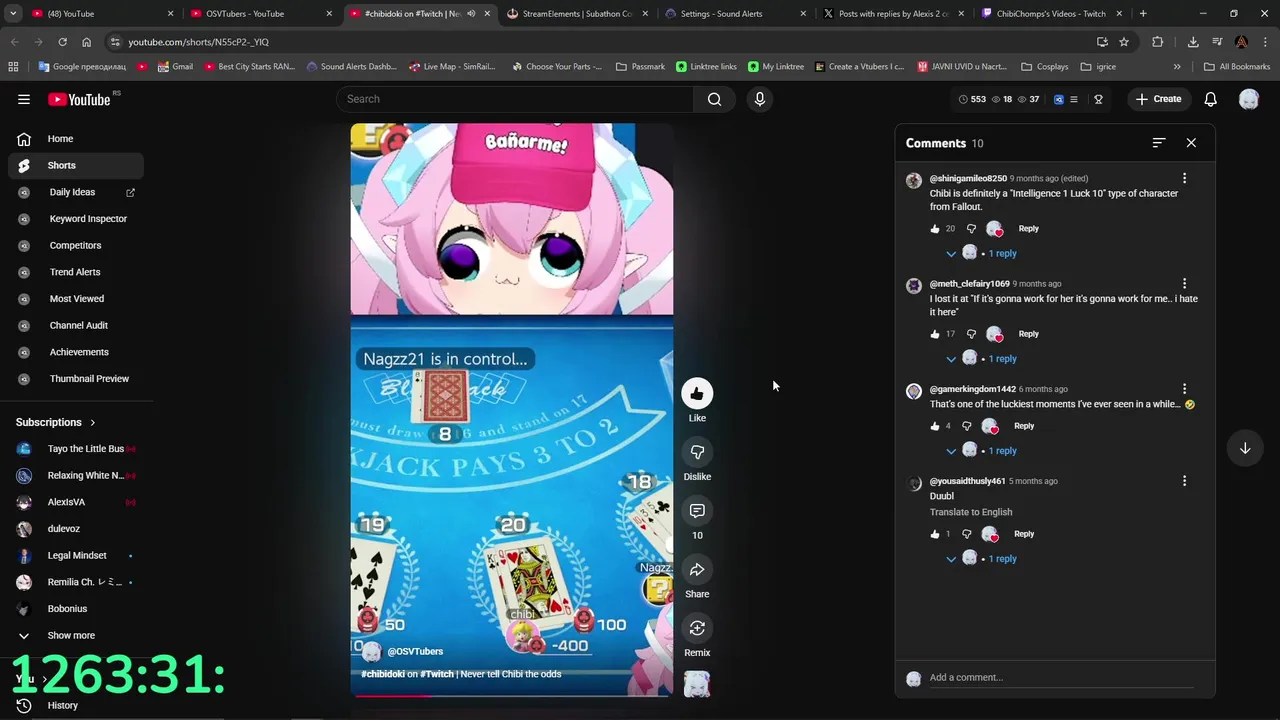Open options for shinigamileo8250's comment
This screenshot has width=1280, height=720.
pos(1184,178)
